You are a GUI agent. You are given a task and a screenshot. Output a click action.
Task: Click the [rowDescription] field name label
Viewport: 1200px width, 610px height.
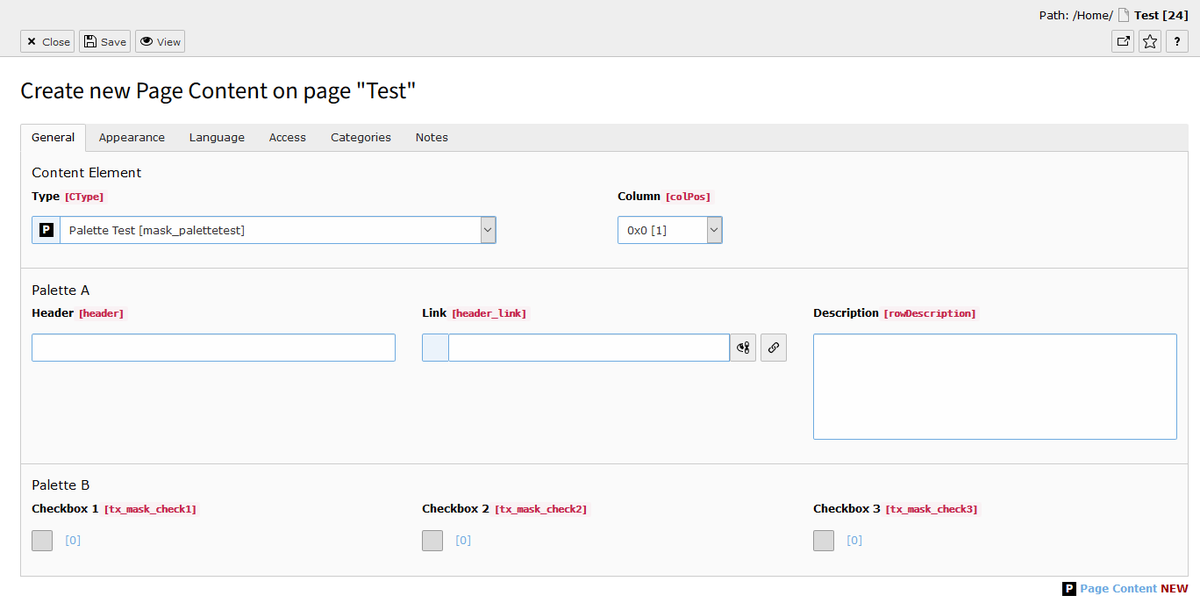[x=930, y=314]
